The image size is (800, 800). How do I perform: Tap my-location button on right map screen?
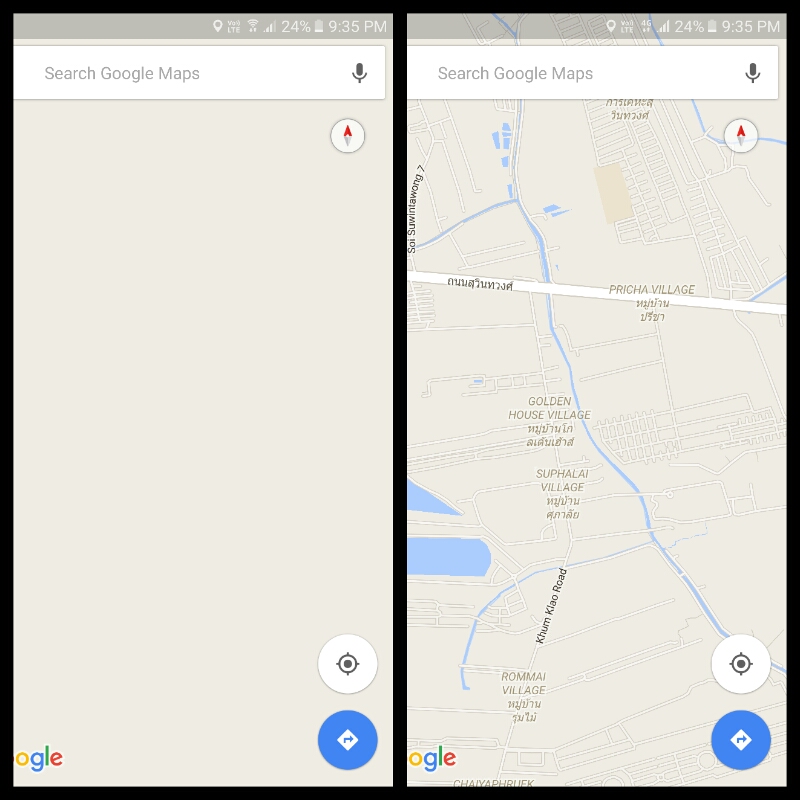(x=741, y=664)
